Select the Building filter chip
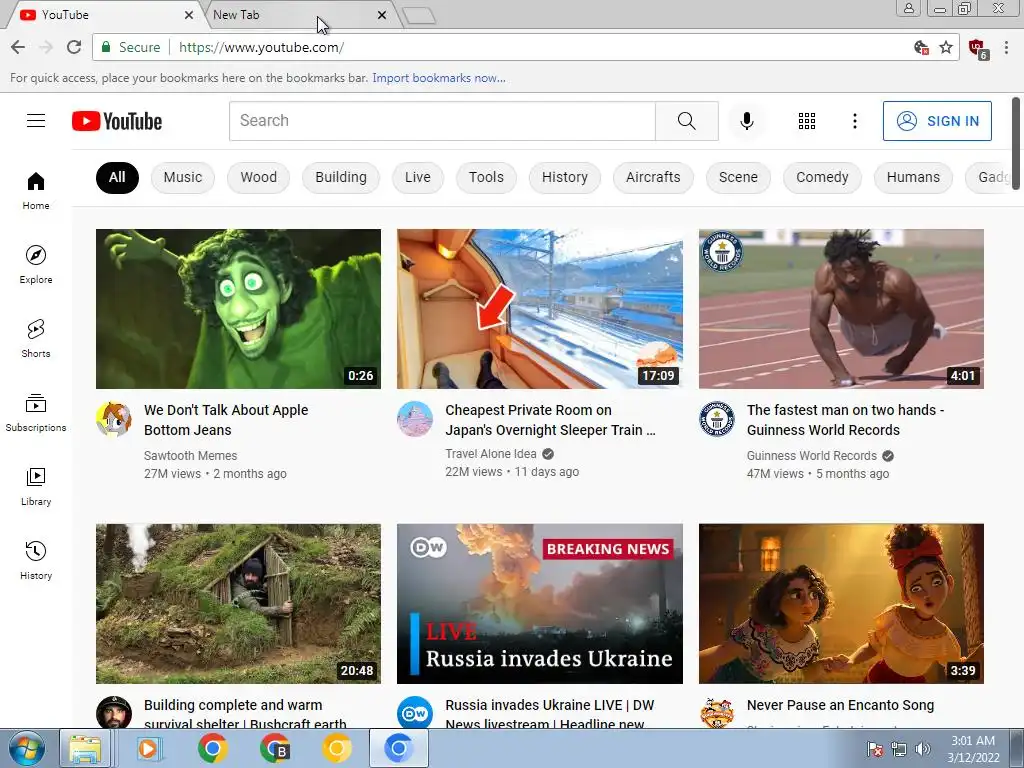This screenshot has height=768, width=1024. [341, 178]
